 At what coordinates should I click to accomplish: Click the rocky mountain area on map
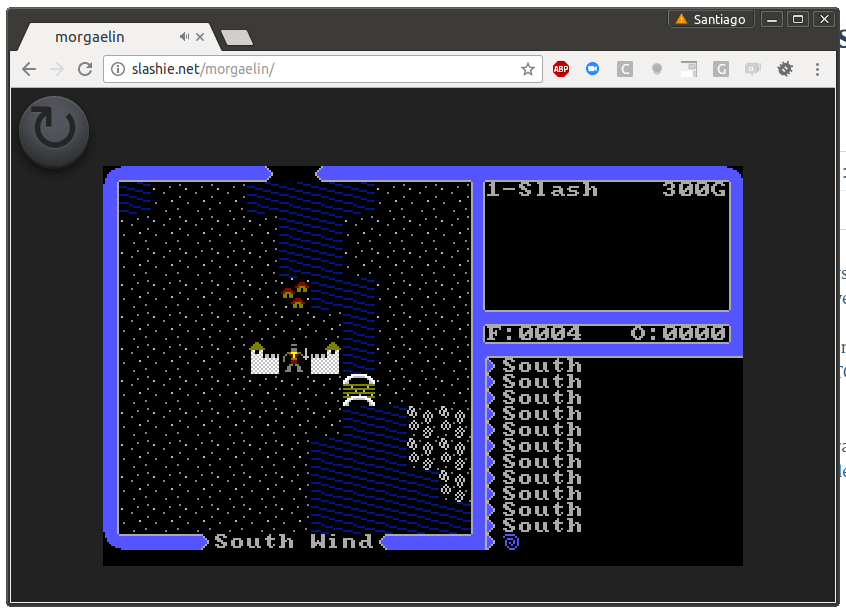tap(438, 448)
